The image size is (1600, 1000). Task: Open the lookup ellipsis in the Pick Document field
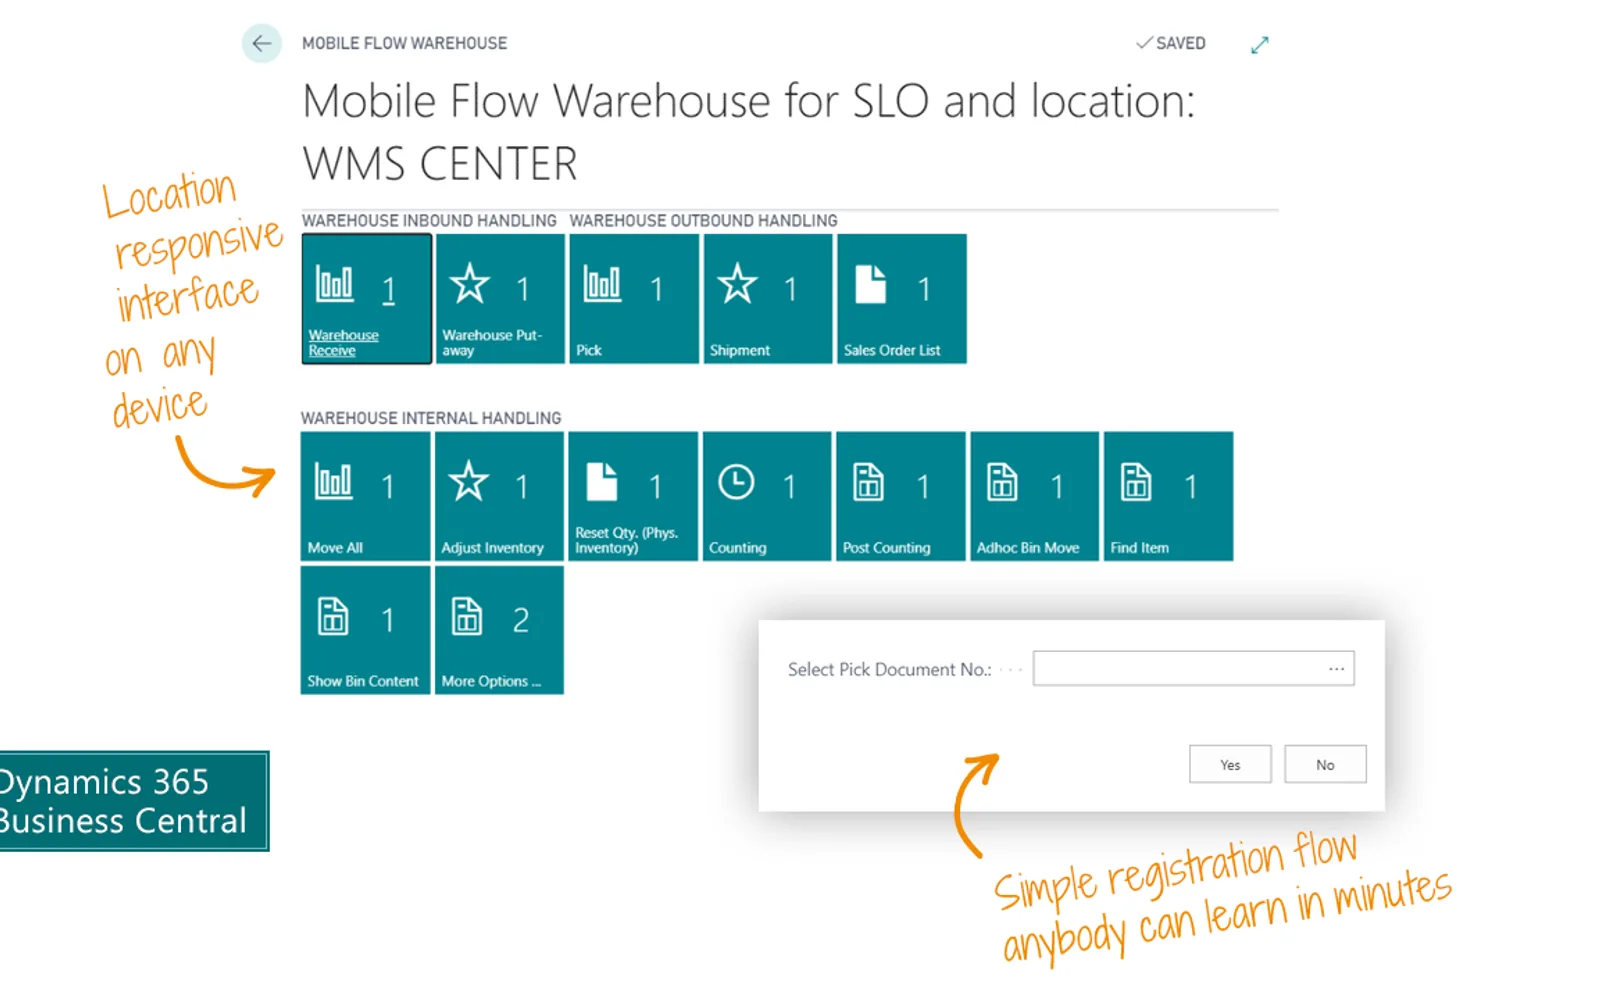[1336, 668]
